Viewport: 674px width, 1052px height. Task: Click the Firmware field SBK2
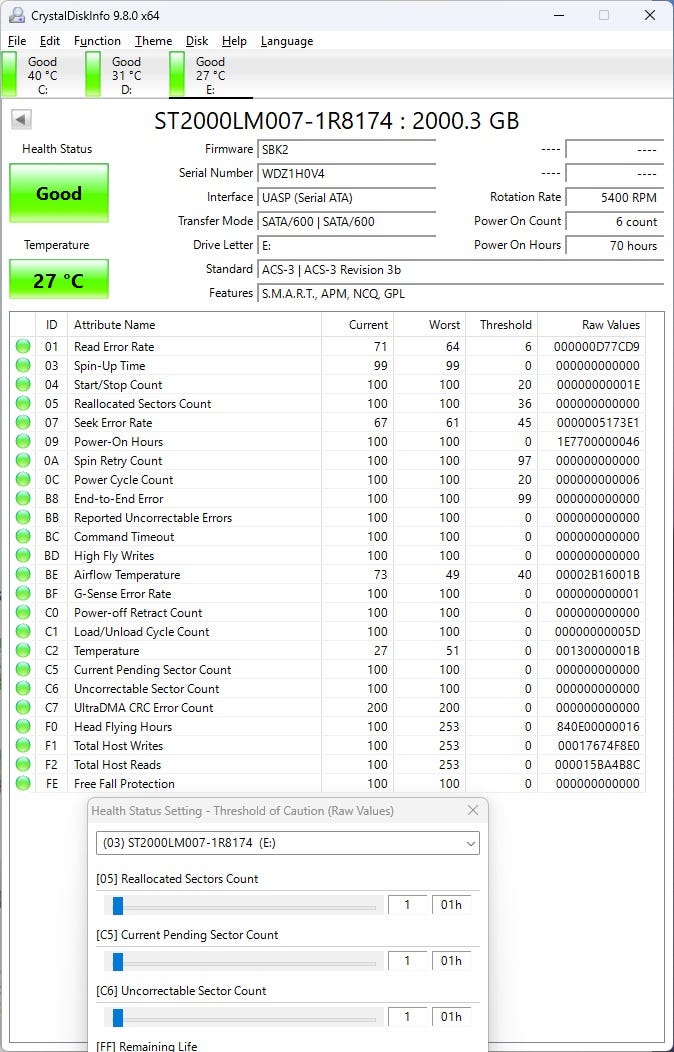(x=347, y=149)
